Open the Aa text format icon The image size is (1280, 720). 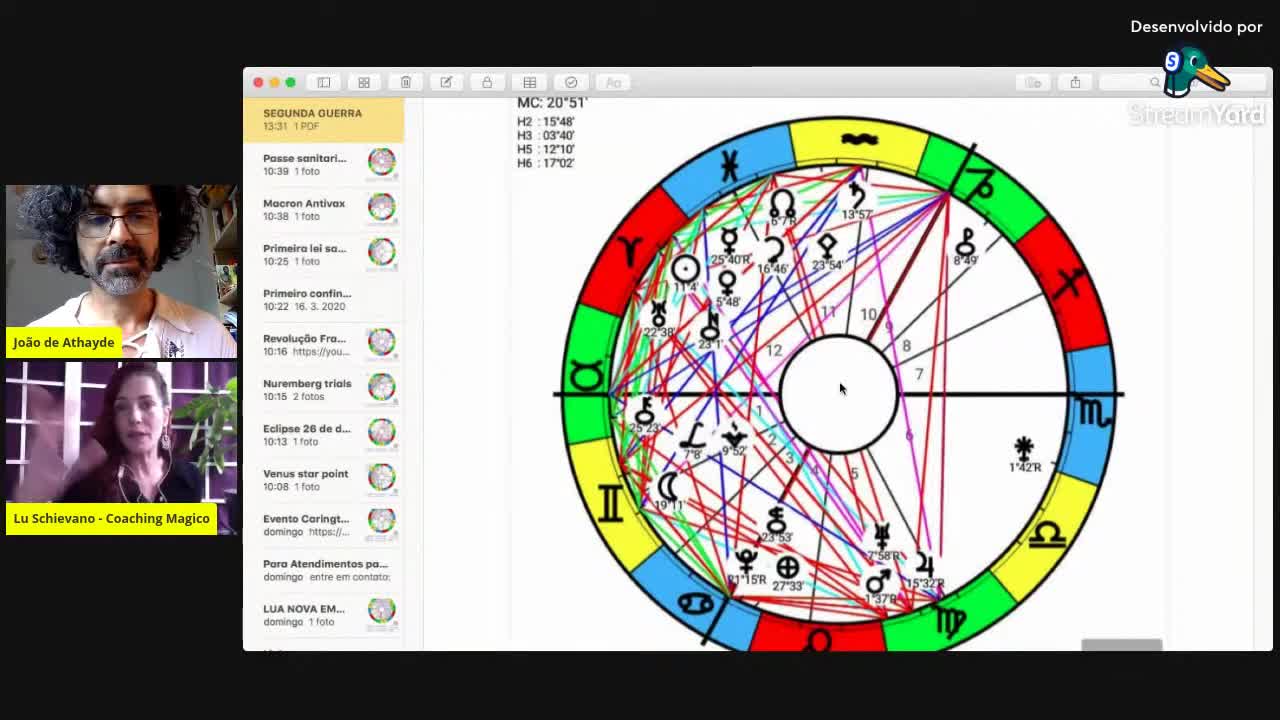[x=613, y=82]
